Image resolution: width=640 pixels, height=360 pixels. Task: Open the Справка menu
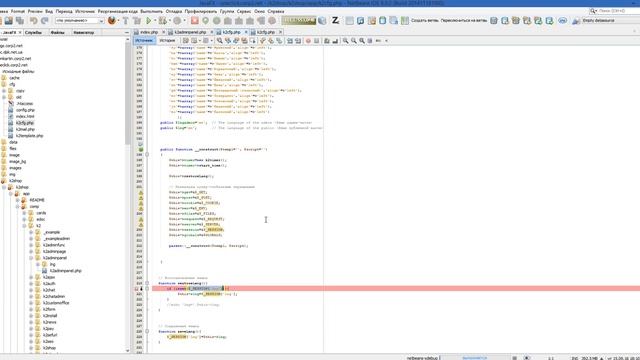tap(276, 11)
